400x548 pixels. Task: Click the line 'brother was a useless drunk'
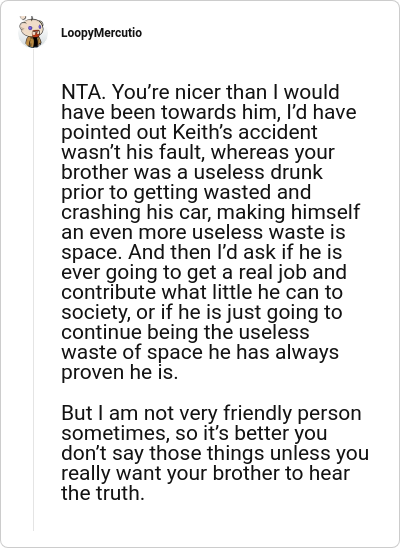[x=192, y=173]
